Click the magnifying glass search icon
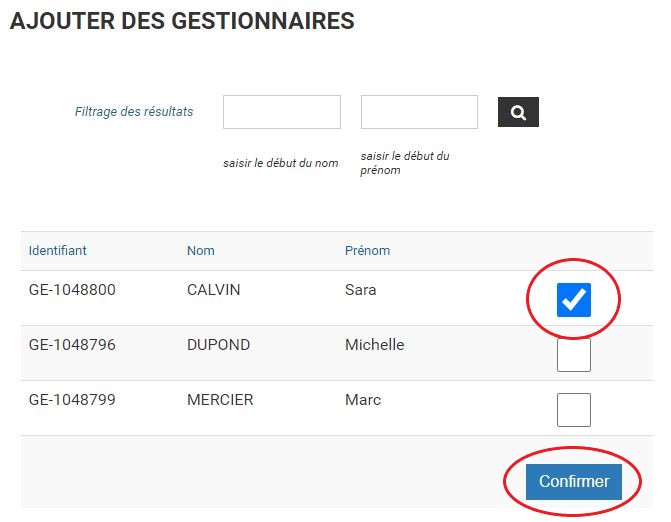Screen dimensions: 671x522 (x=518, y=112)
